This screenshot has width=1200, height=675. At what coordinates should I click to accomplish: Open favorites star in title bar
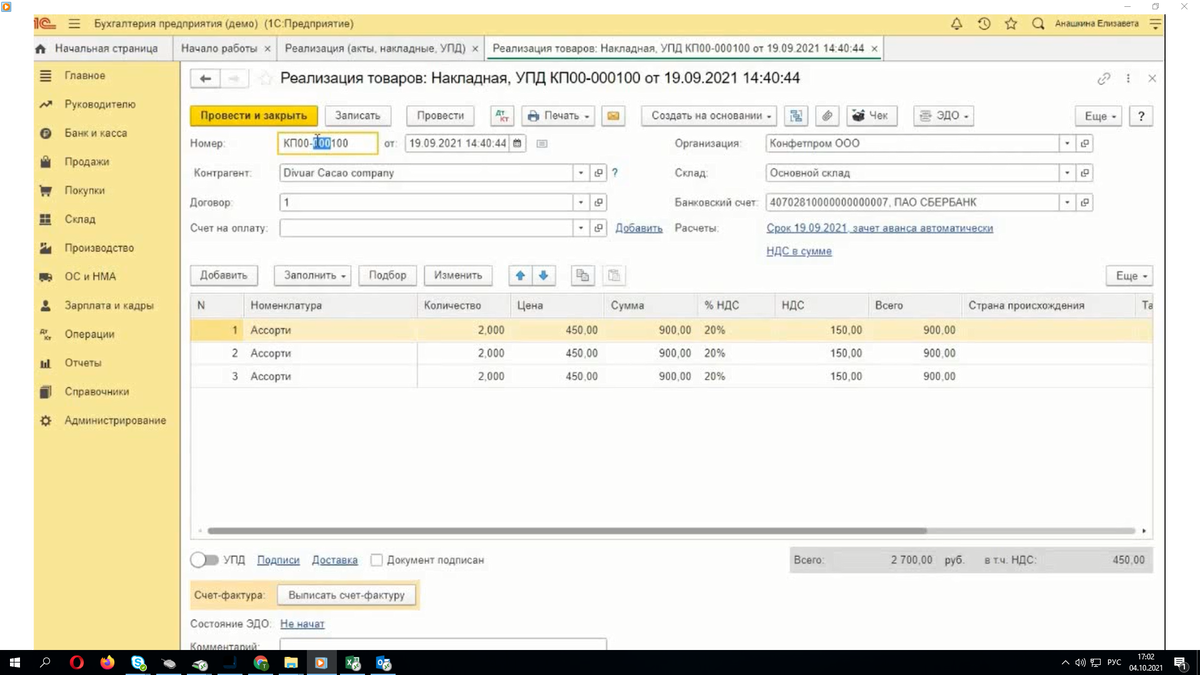[x=1011, y=23]
